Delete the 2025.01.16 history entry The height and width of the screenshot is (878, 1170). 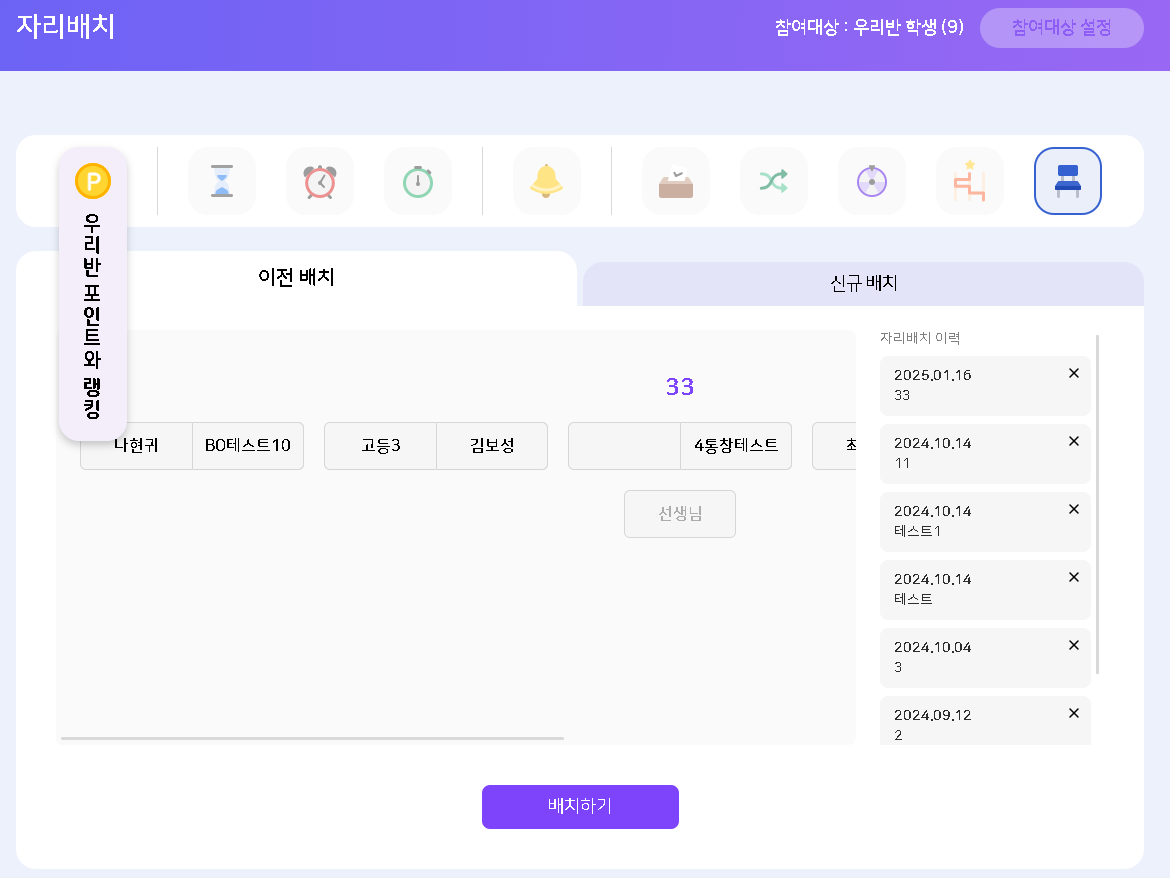pyautogui.click(x=1074, y=373)
